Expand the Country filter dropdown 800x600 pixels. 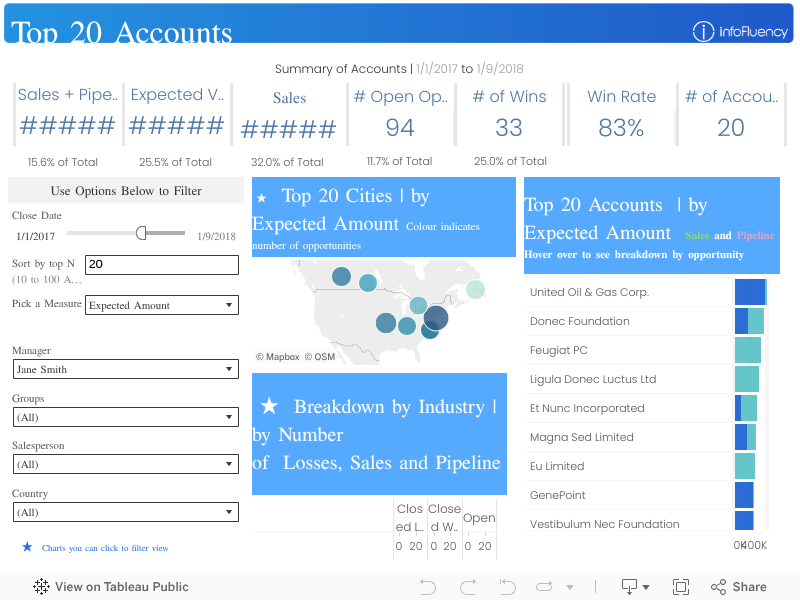click(x=126, y=512)
